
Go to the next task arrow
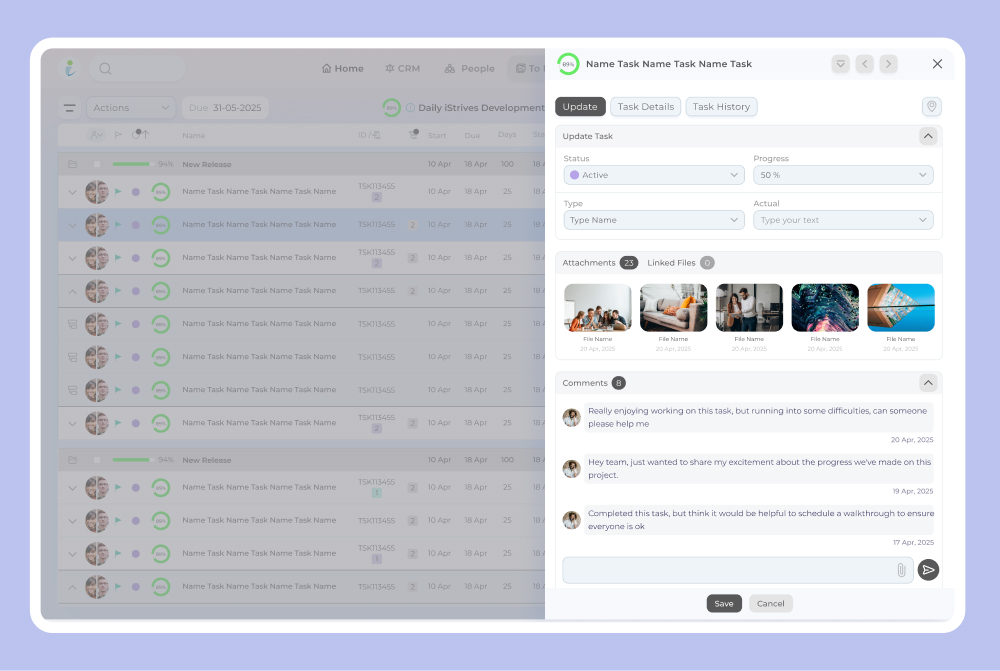pos(888,64)
